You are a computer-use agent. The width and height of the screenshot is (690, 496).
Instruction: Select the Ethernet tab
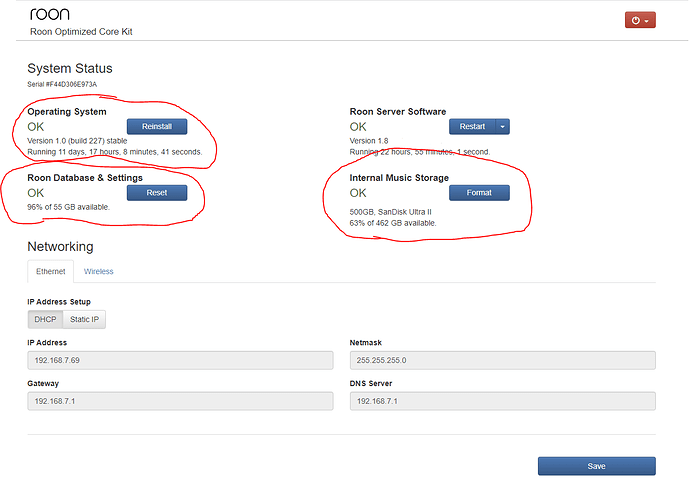pyautogui.click(x=51, y=272)
